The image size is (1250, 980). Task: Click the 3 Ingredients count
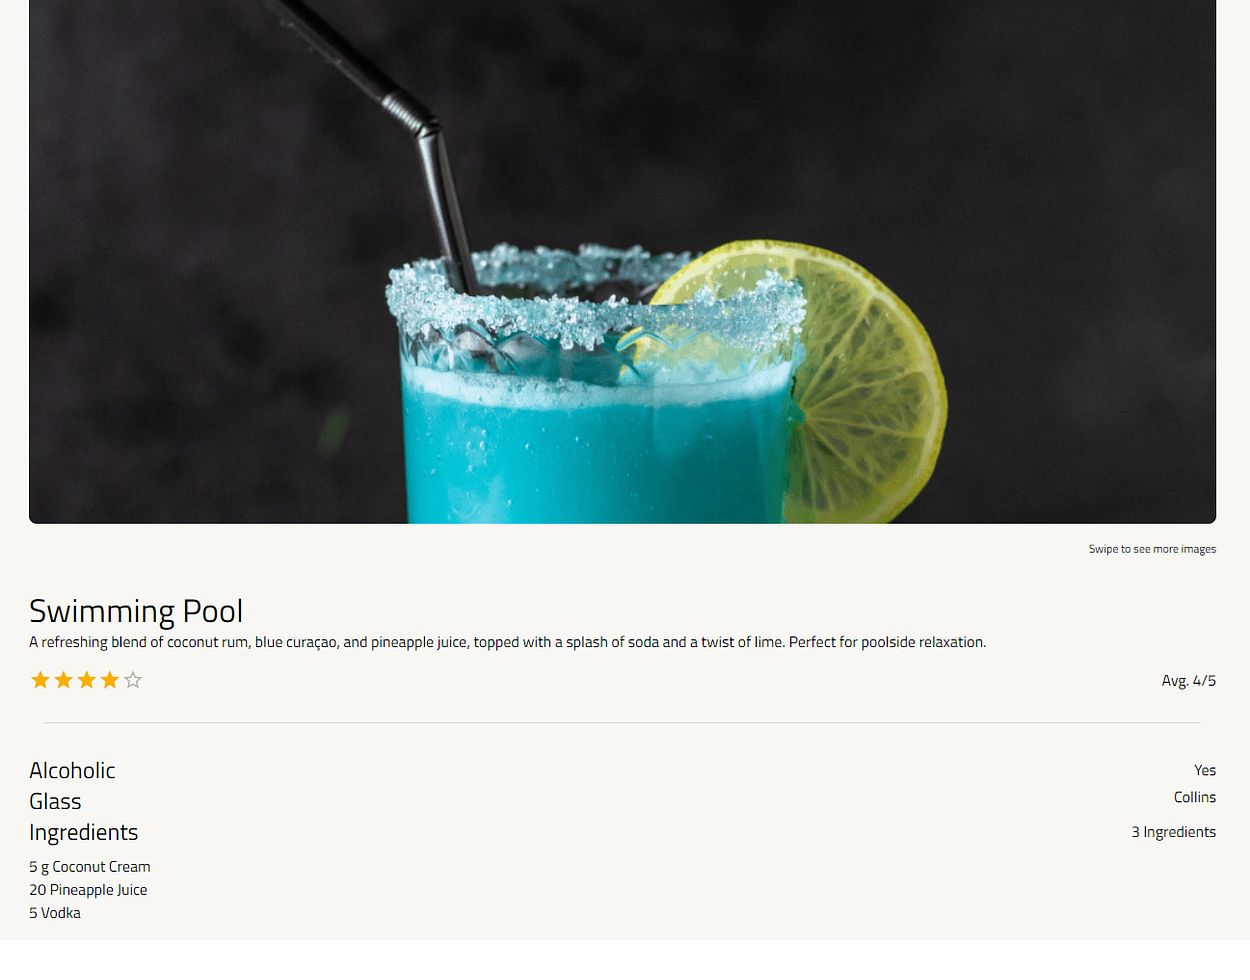(x=1174, y=832)
